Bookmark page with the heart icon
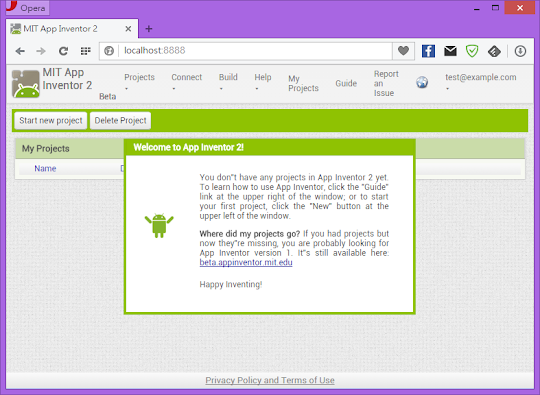Screen dimensions: 540x395 pos(403,51)
